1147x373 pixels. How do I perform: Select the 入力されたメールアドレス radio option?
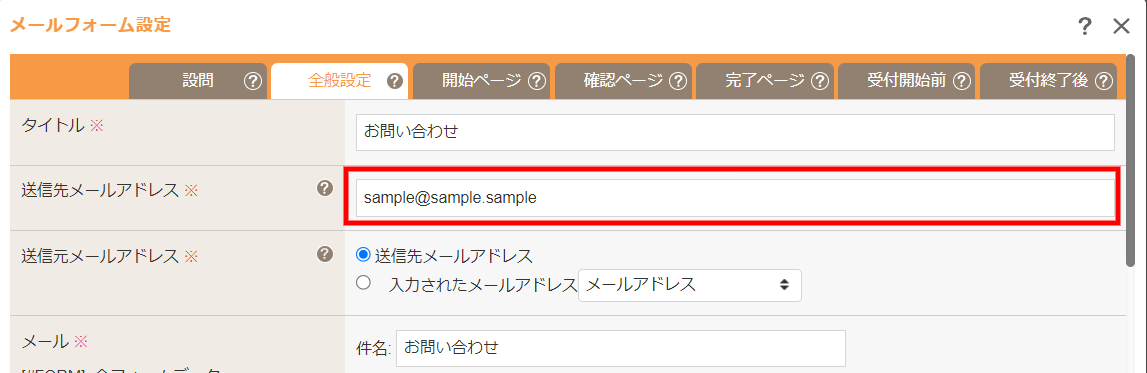362,283
